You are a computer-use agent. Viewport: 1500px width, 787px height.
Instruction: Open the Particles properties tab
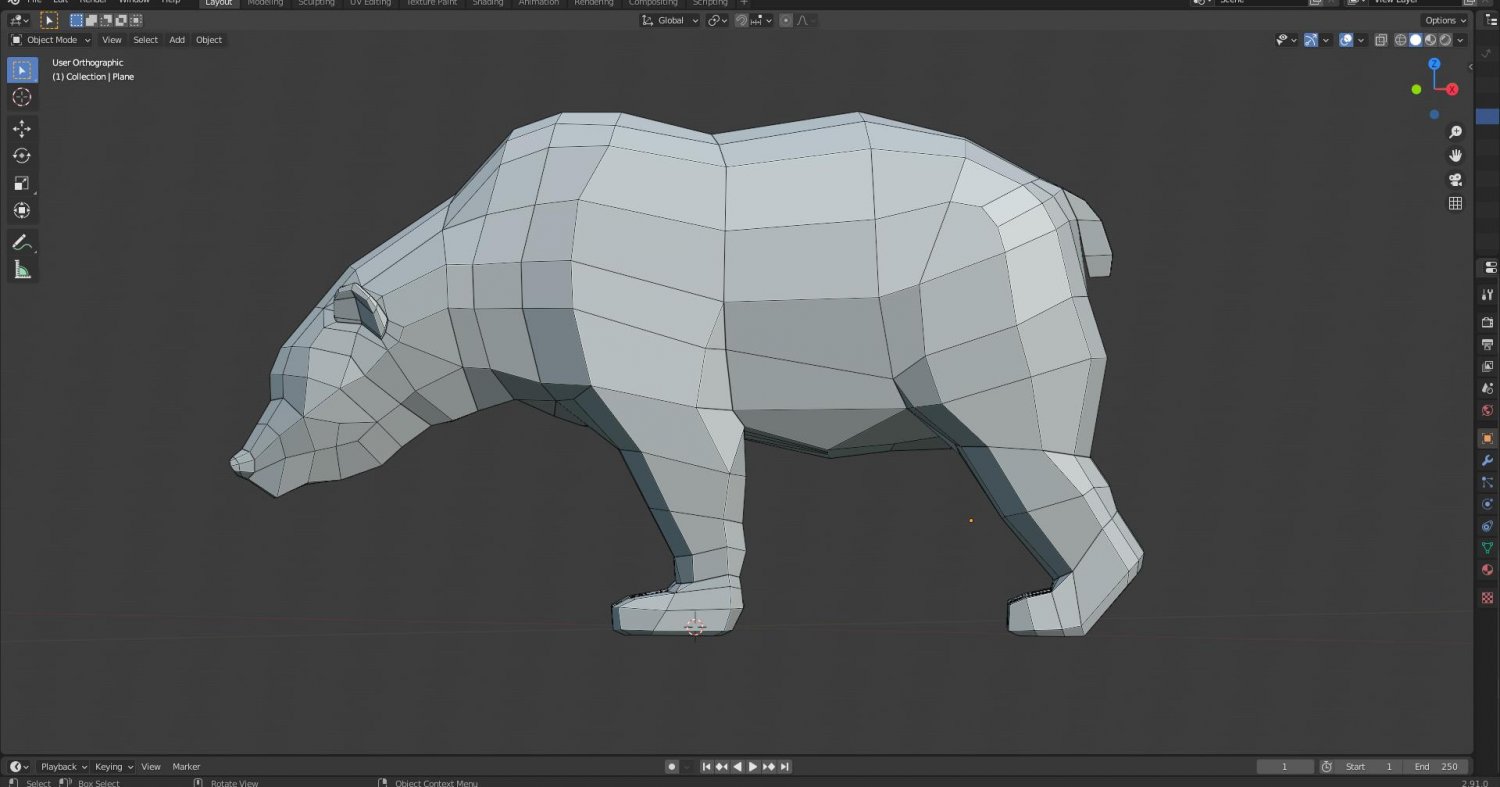point(1487,482)
